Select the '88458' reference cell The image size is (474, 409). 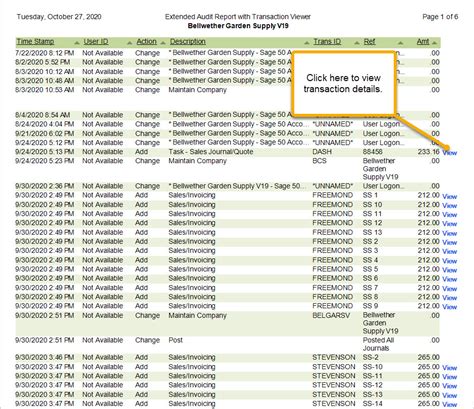[373, 152]
